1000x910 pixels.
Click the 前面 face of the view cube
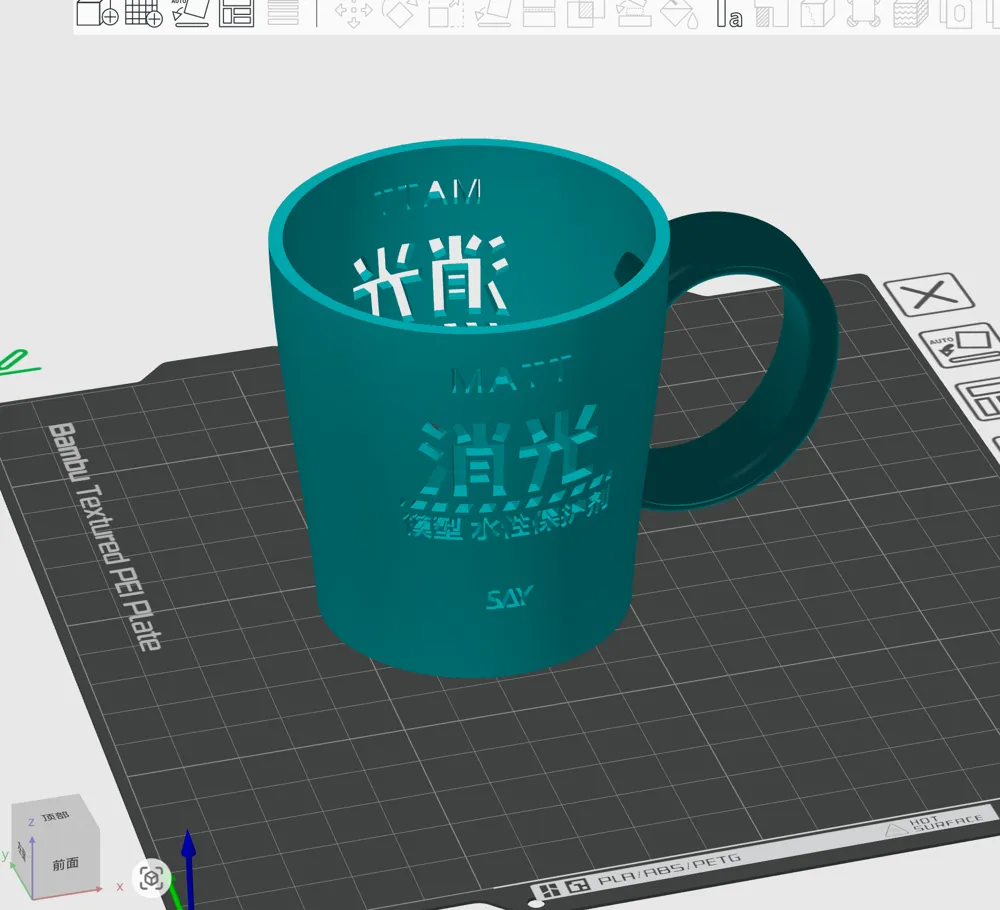pos(65,864)
